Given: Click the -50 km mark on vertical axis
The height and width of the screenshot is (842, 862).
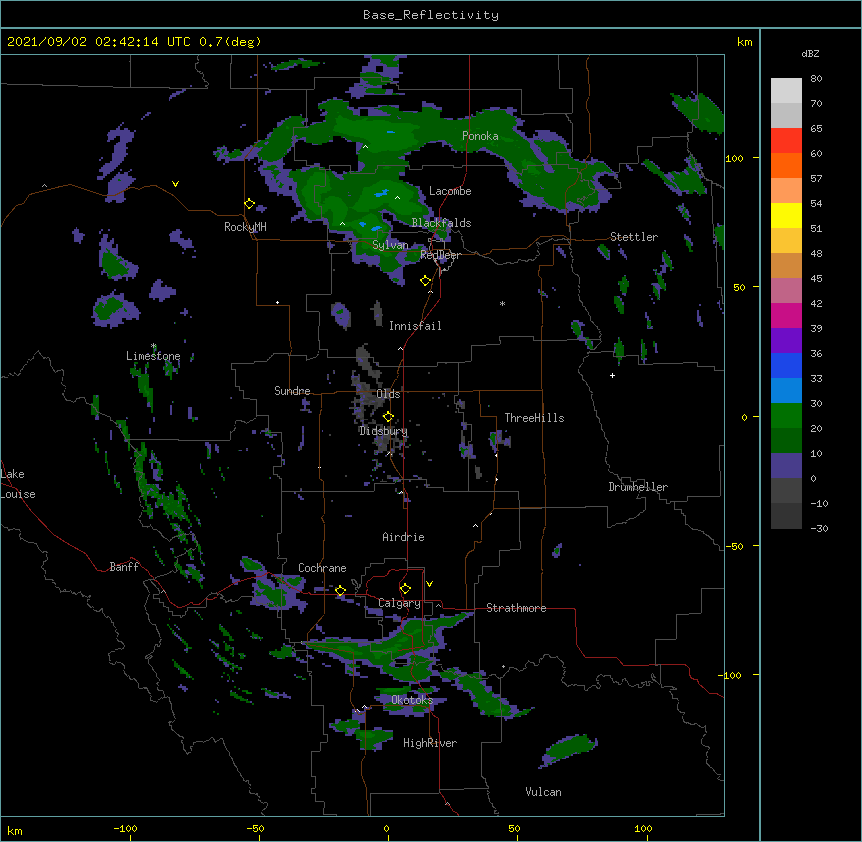Looking at the screenshot, I should [734, 546].
